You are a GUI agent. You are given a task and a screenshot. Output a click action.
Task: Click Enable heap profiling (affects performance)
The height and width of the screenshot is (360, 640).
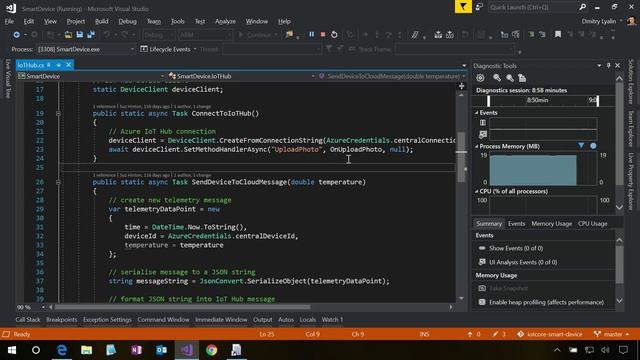click(546, 302)
